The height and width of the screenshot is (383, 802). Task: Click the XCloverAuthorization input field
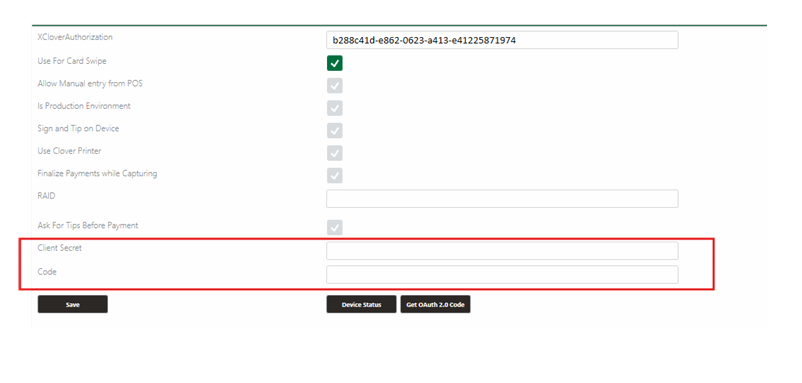tap(502, 40)
